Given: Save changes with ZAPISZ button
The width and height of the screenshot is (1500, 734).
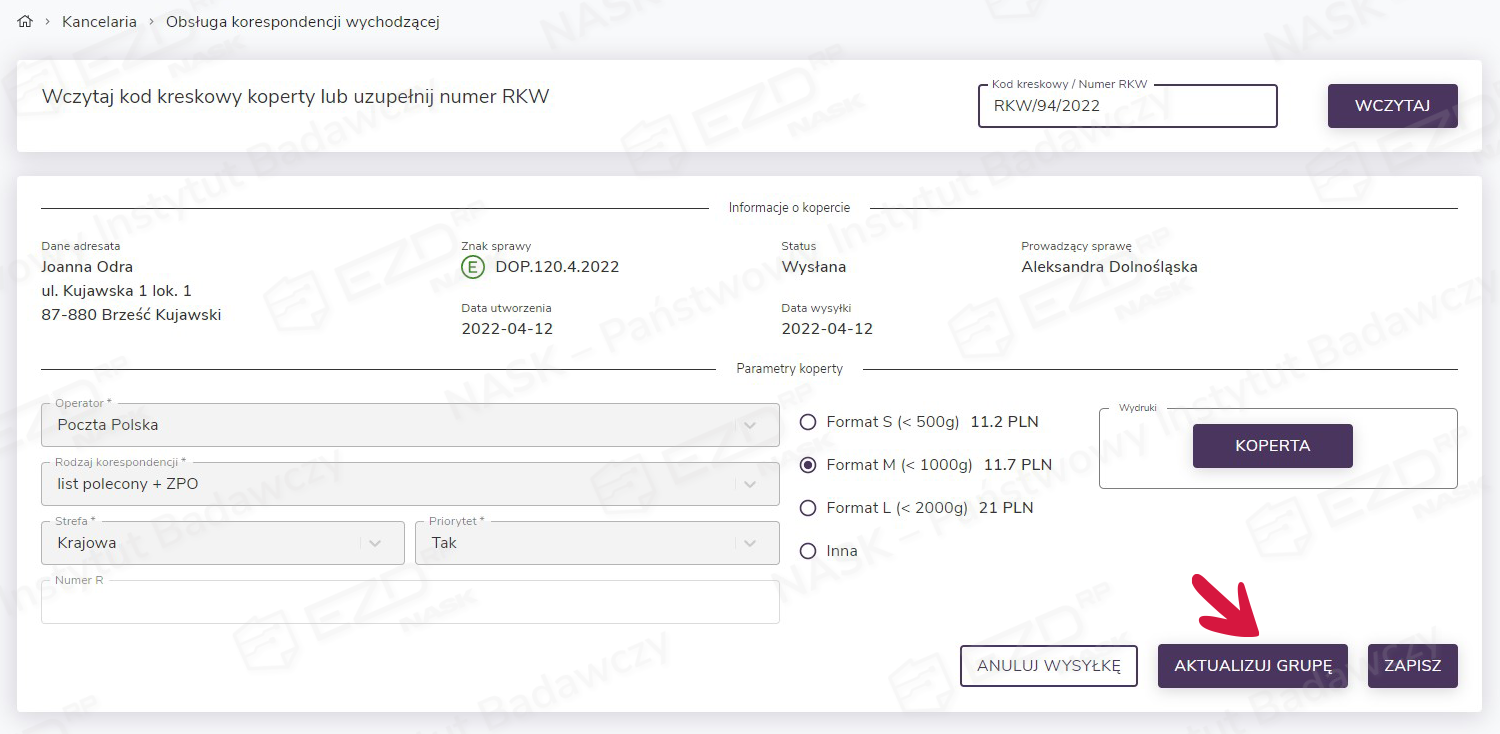Looking at the screenshot, I should pos(1412,666).
